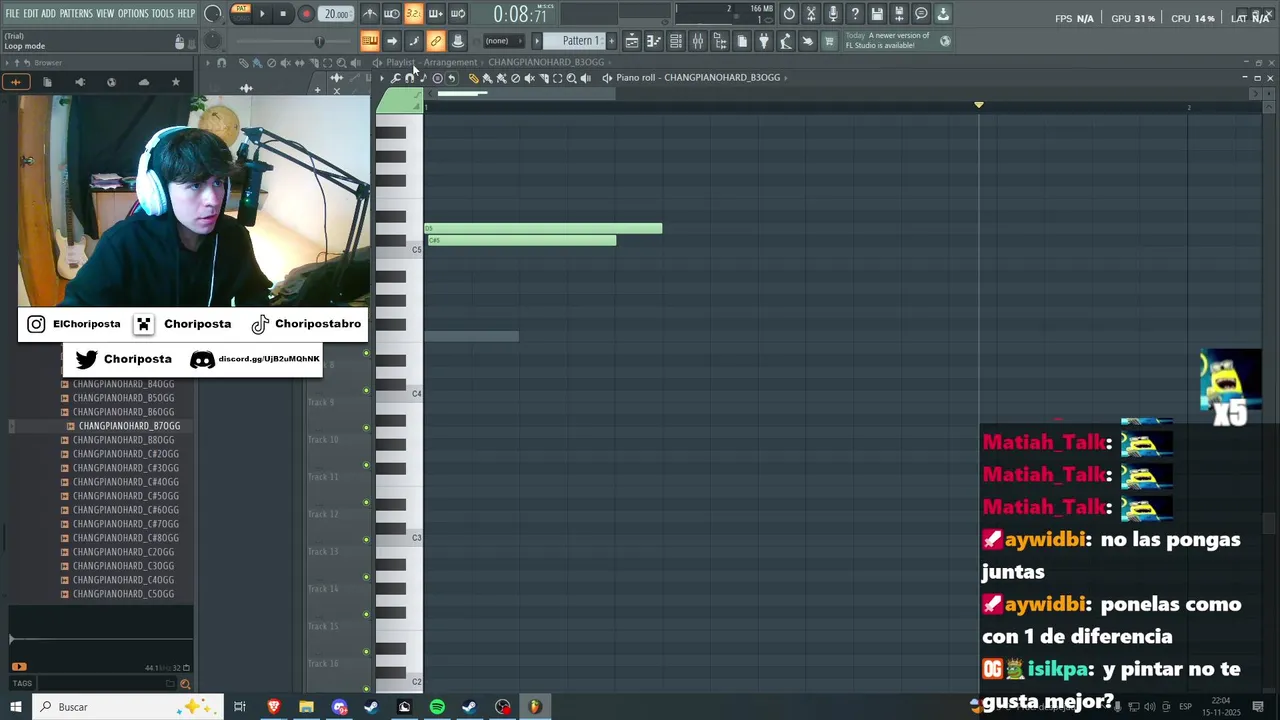Open browser cloud tab icon
Screen dimensions: 1280x720
(144, 82)
